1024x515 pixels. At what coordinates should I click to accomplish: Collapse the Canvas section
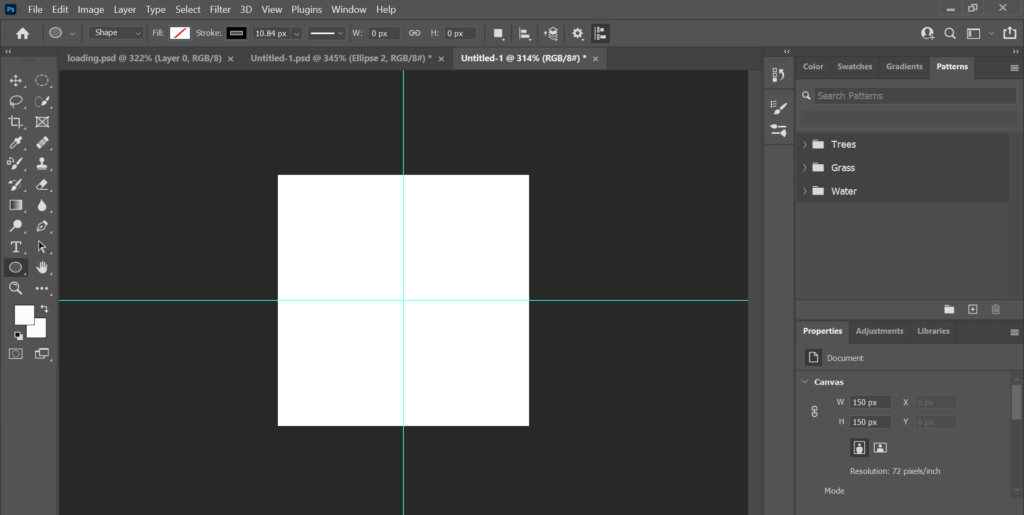[x=806, y=382]
